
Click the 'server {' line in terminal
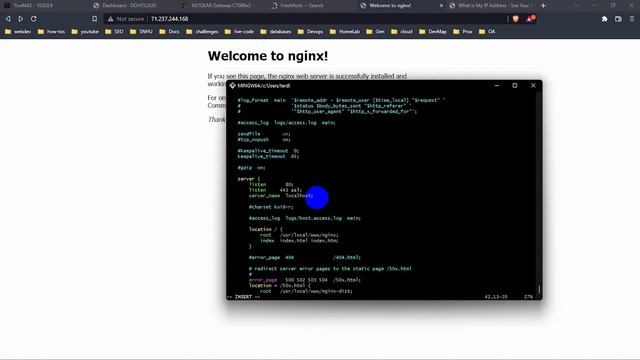(249, 179)
